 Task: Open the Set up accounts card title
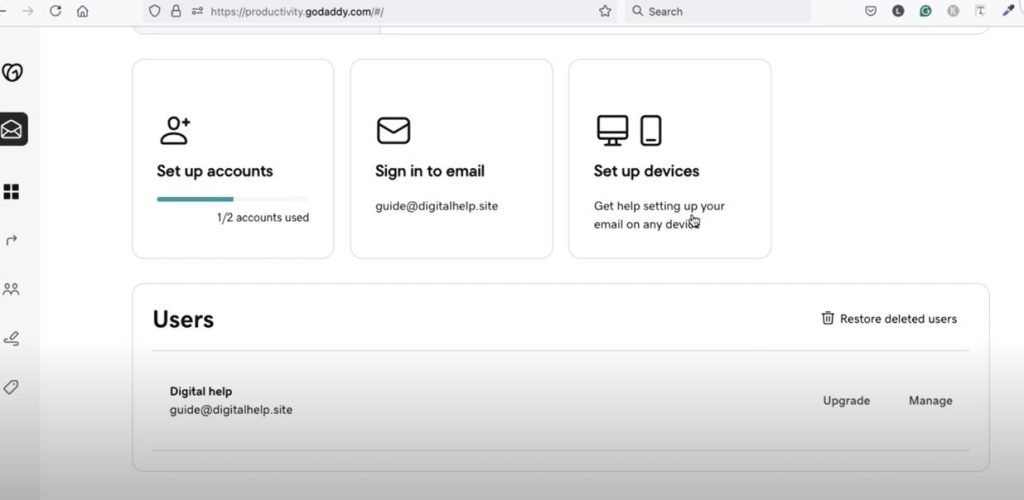click(x=215, y=171)
